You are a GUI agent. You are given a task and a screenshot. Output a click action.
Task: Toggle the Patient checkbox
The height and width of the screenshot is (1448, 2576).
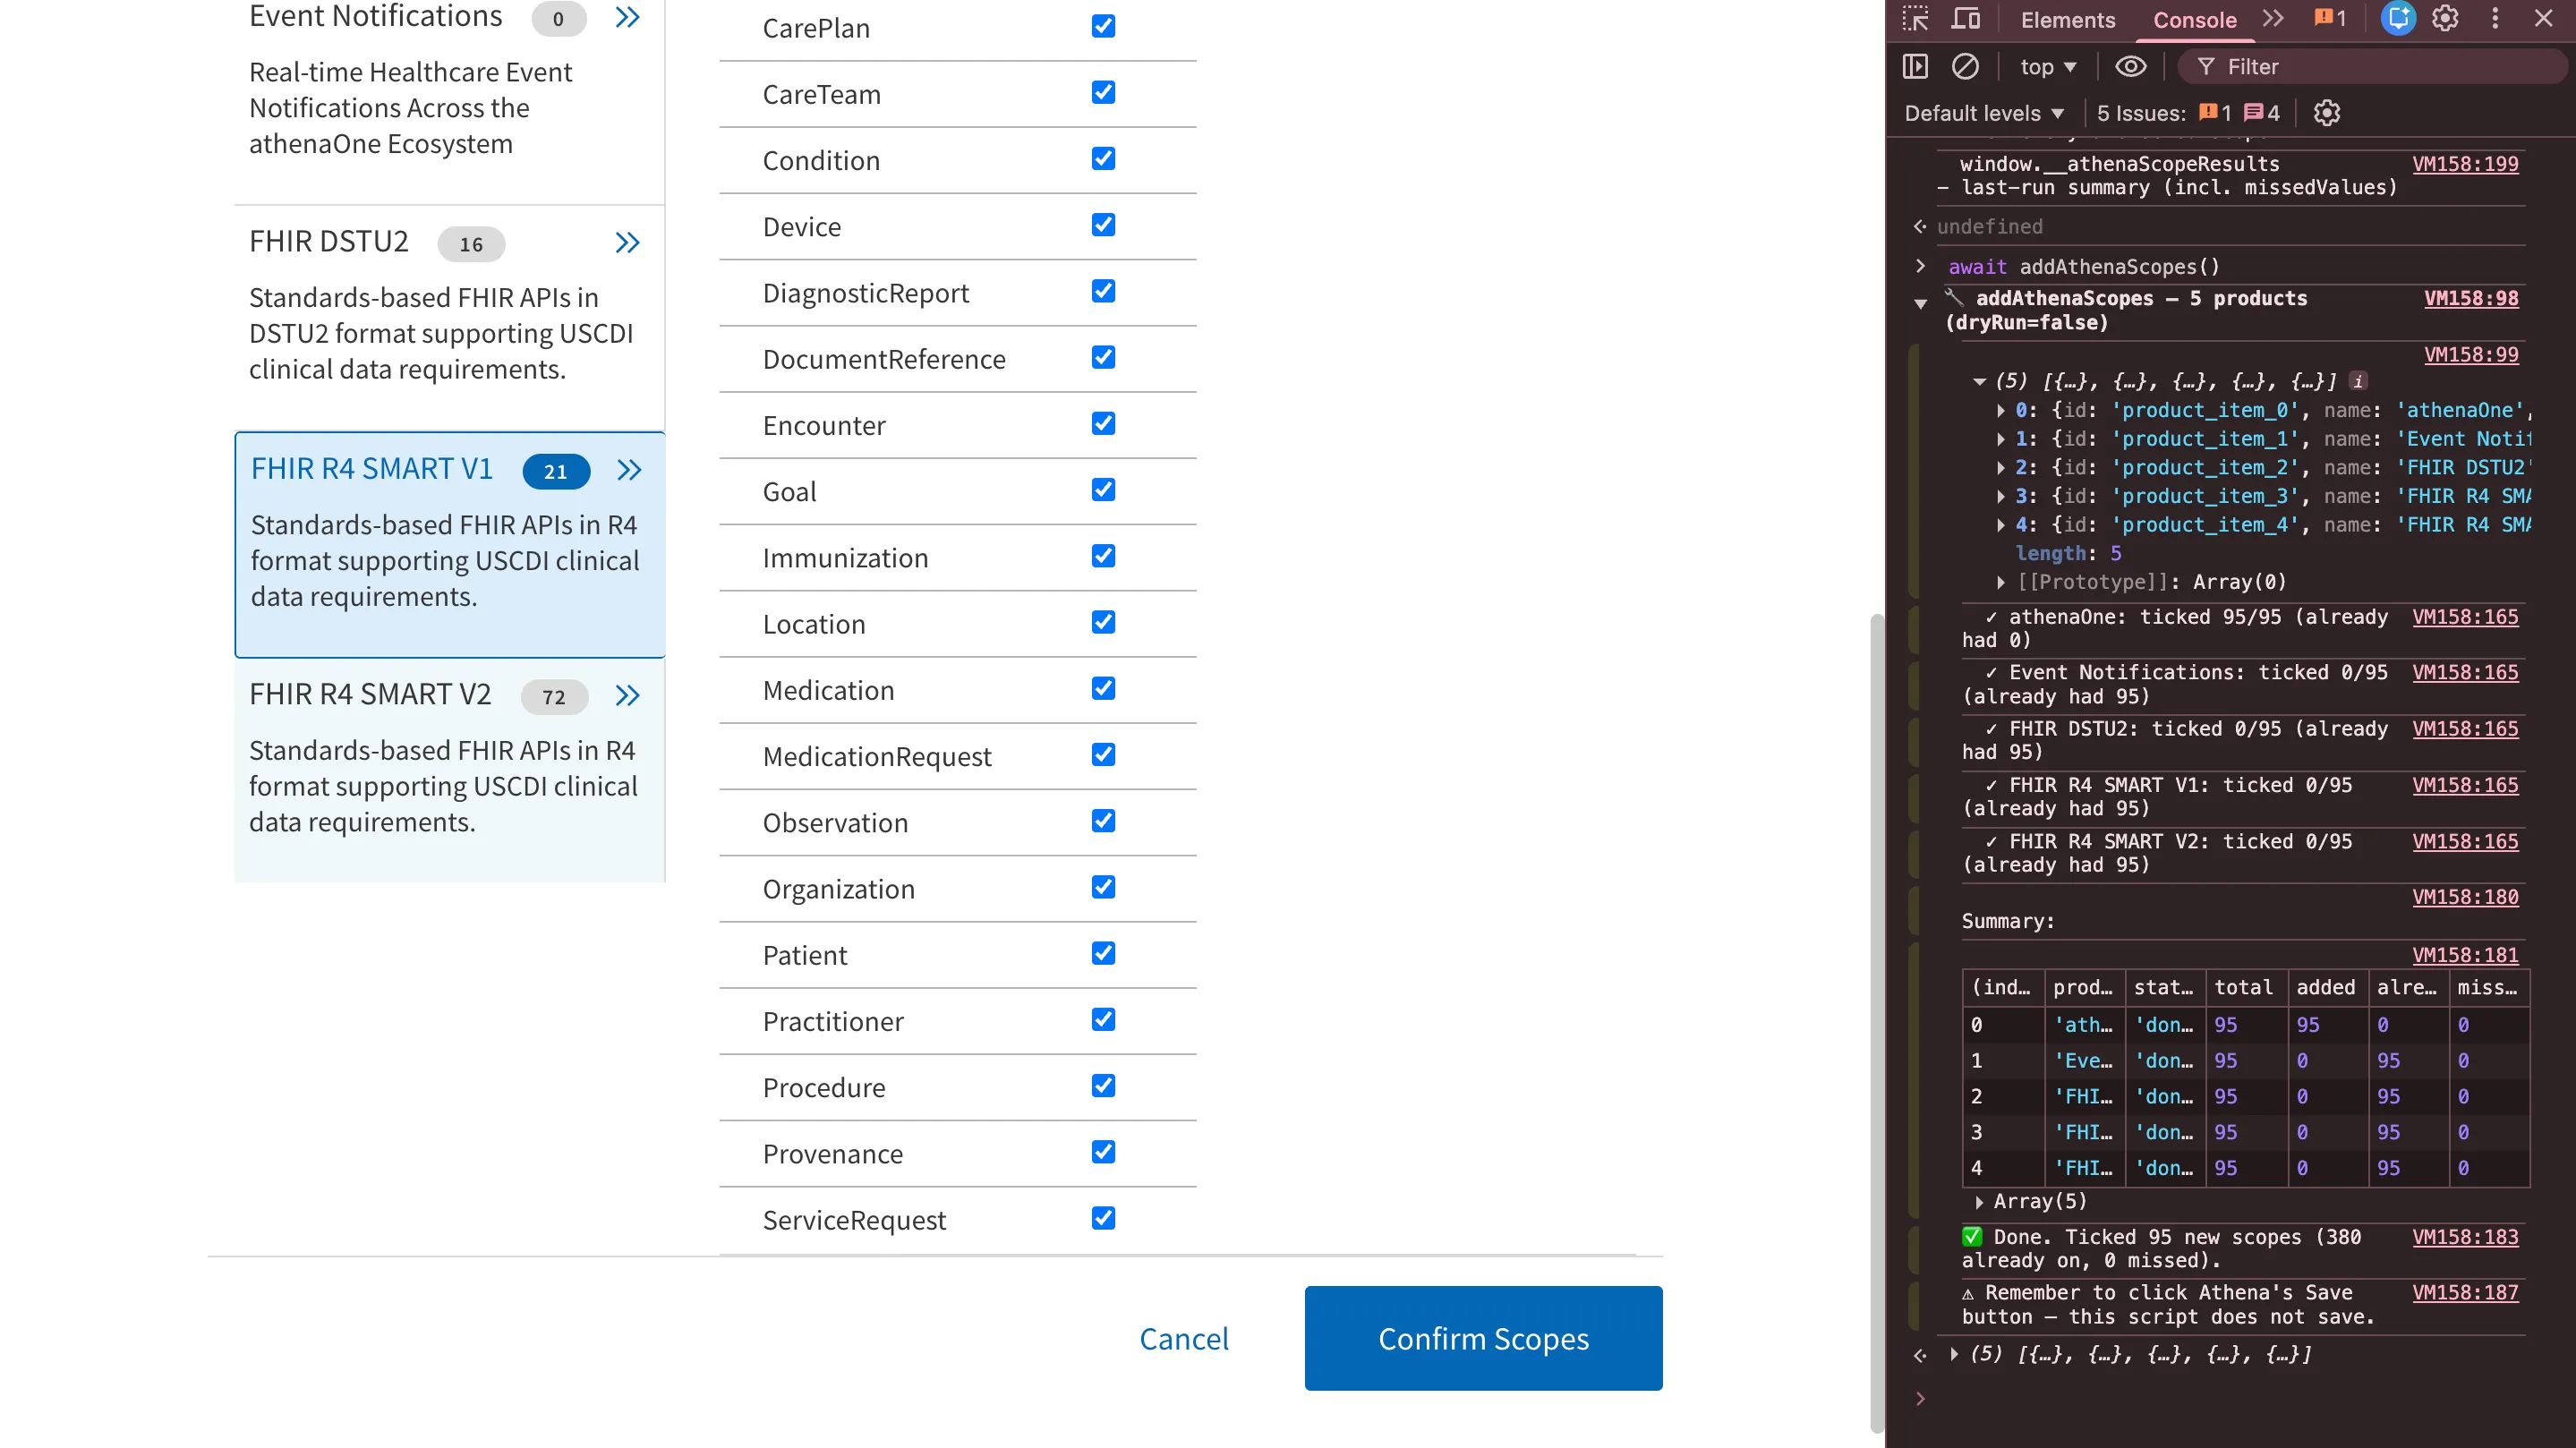click(x=1103, y=953)
